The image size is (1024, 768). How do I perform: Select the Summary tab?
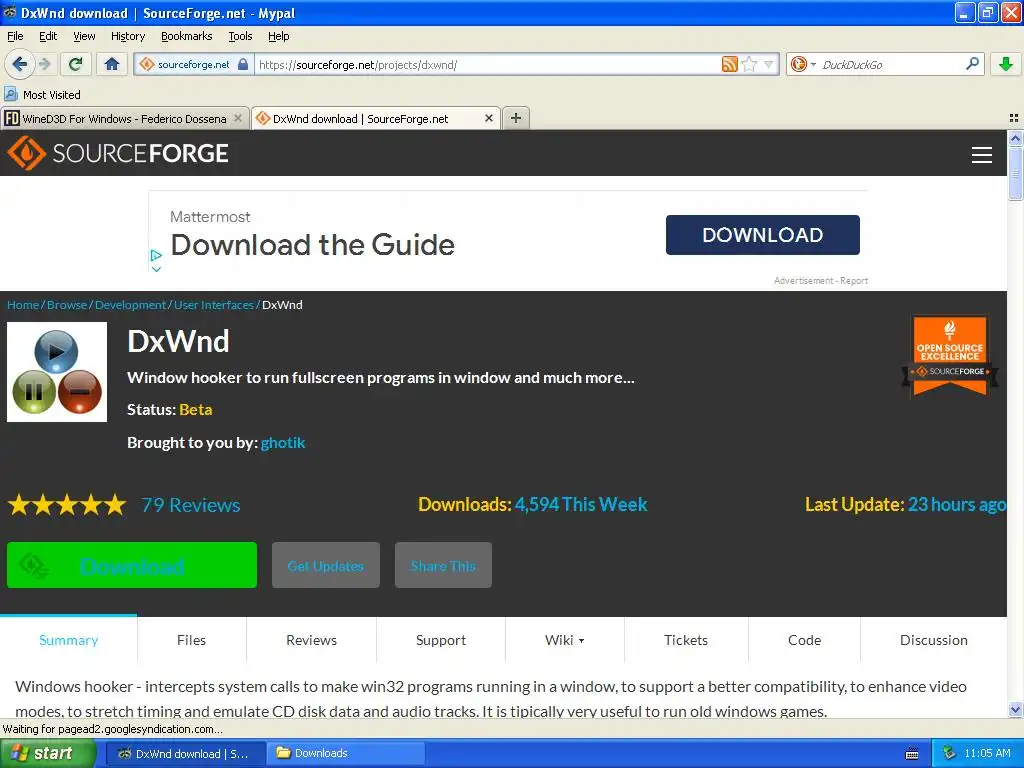(69, 640)
